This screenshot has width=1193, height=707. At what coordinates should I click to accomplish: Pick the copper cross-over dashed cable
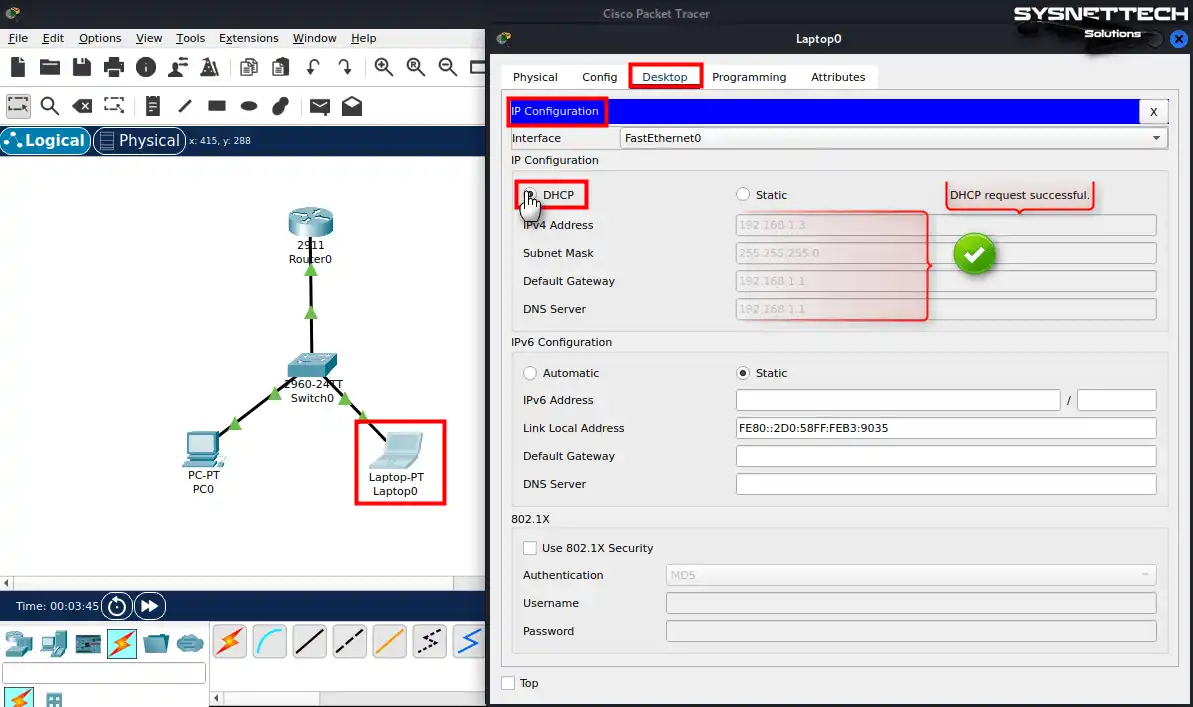click(x=350, y=642)
